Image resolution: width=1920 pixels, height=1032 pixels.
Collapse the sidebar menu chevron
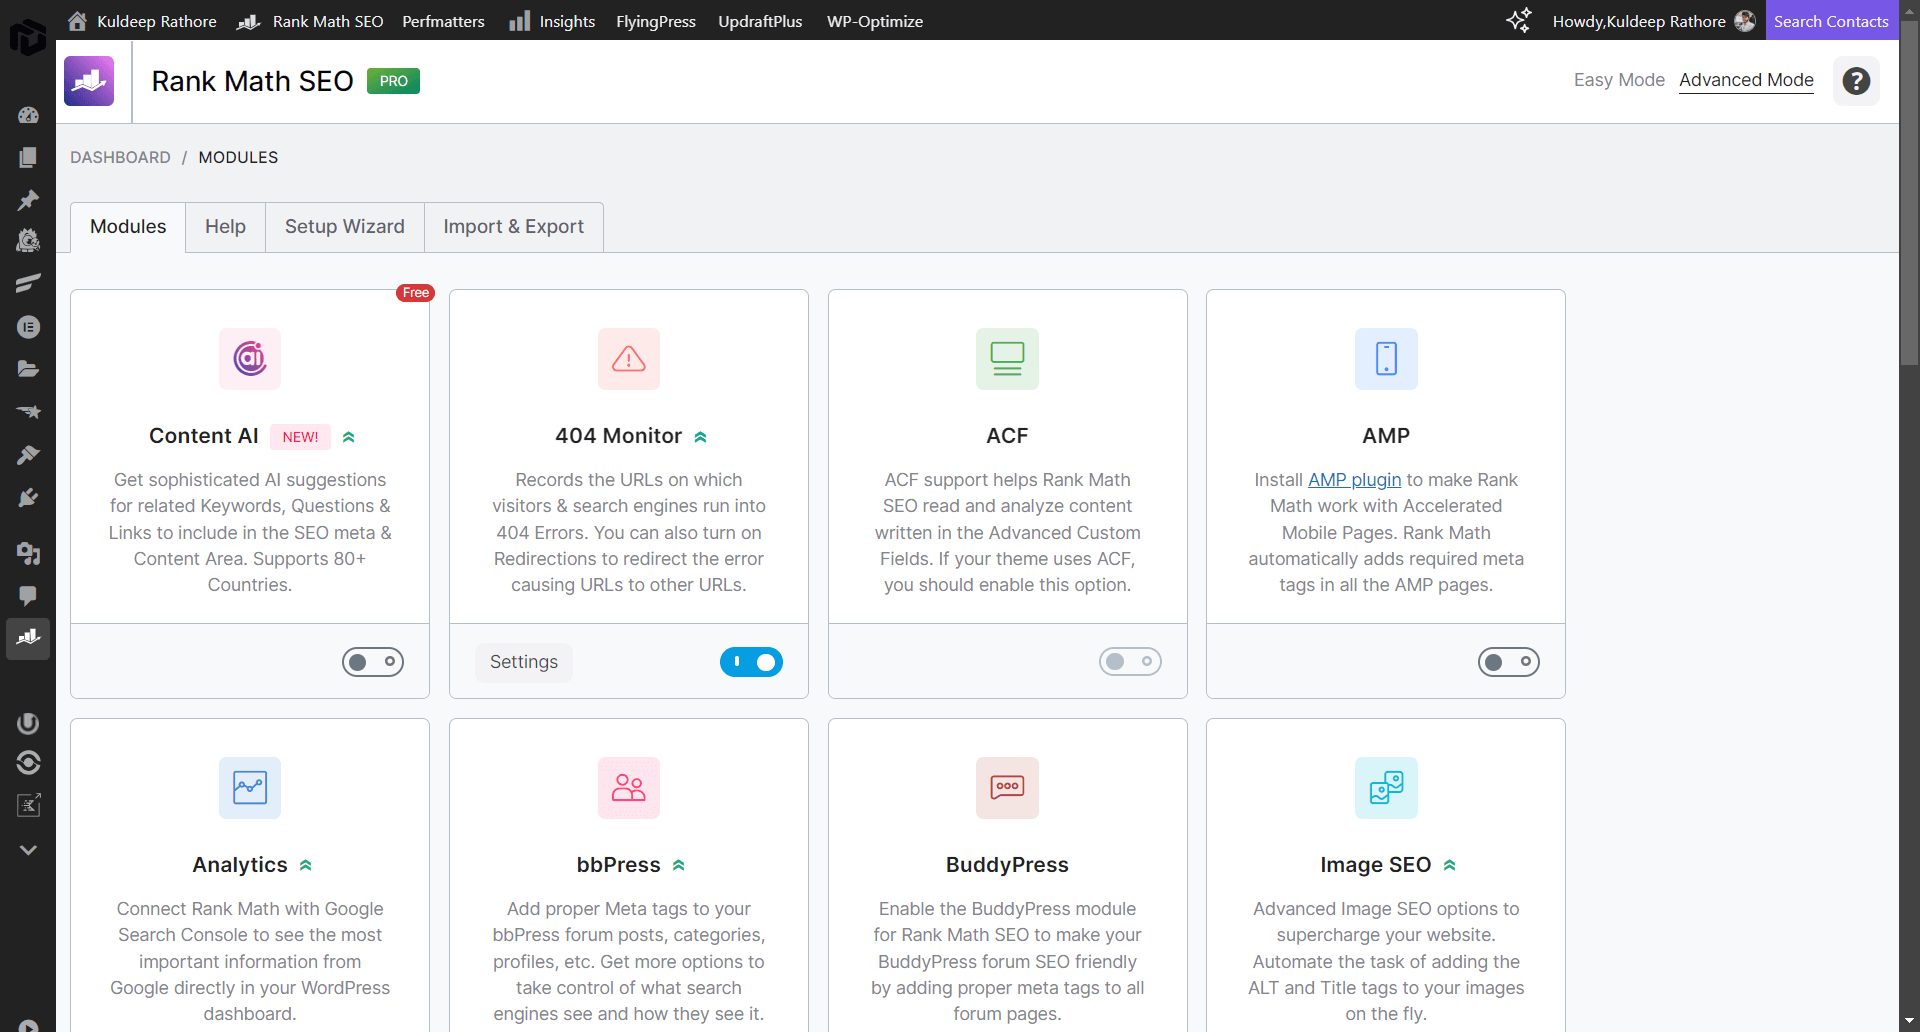tap(28, 850)
